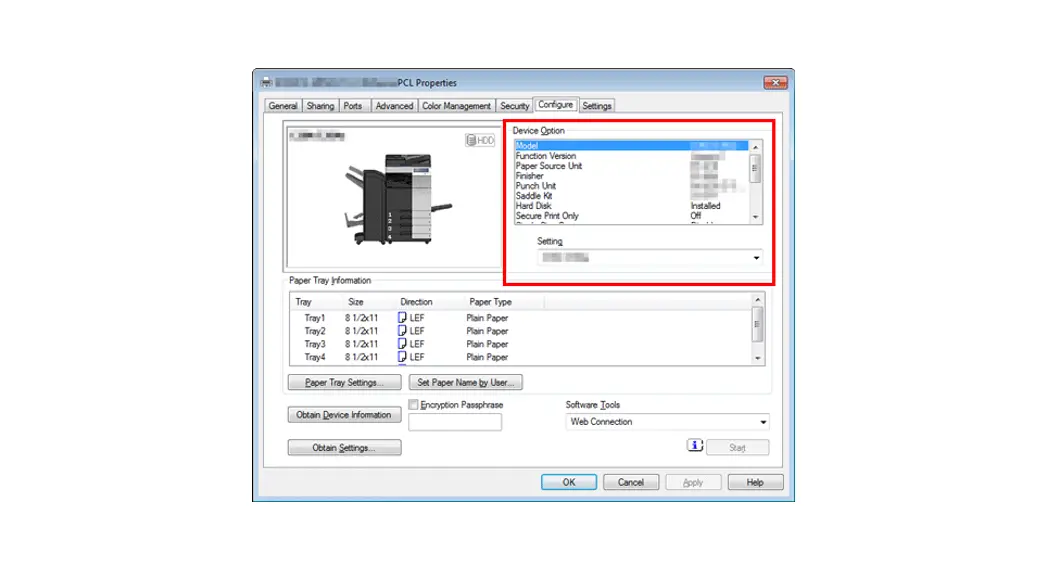Viewport: 1049px width, 568px height.
Task: Select Finisher in Device Option list
Action: point(632,175)
